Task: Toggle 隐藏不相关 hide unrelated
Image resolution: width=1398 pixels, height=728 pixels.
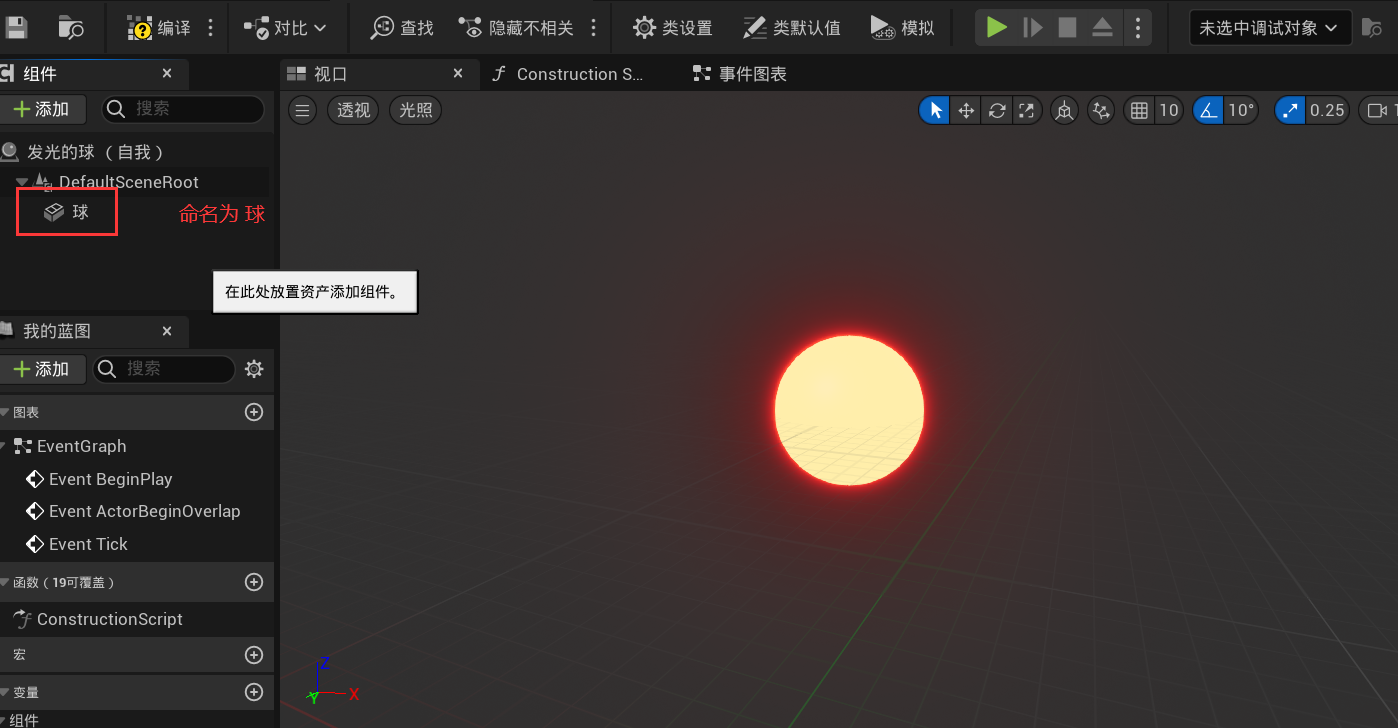Action: click(517, 28)
